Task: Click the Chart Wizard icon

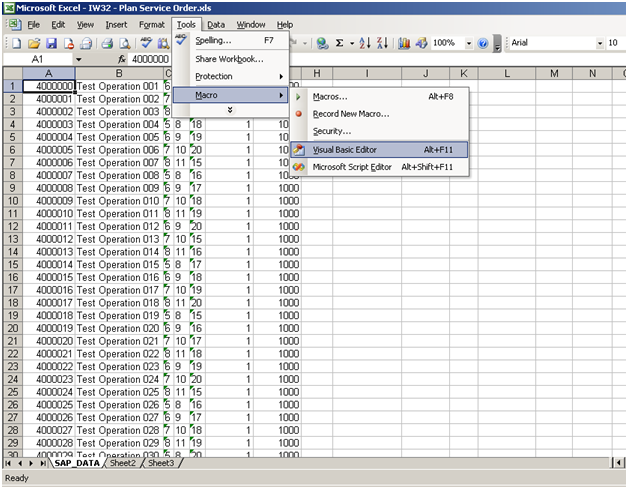Action: (x=404, y=43)
